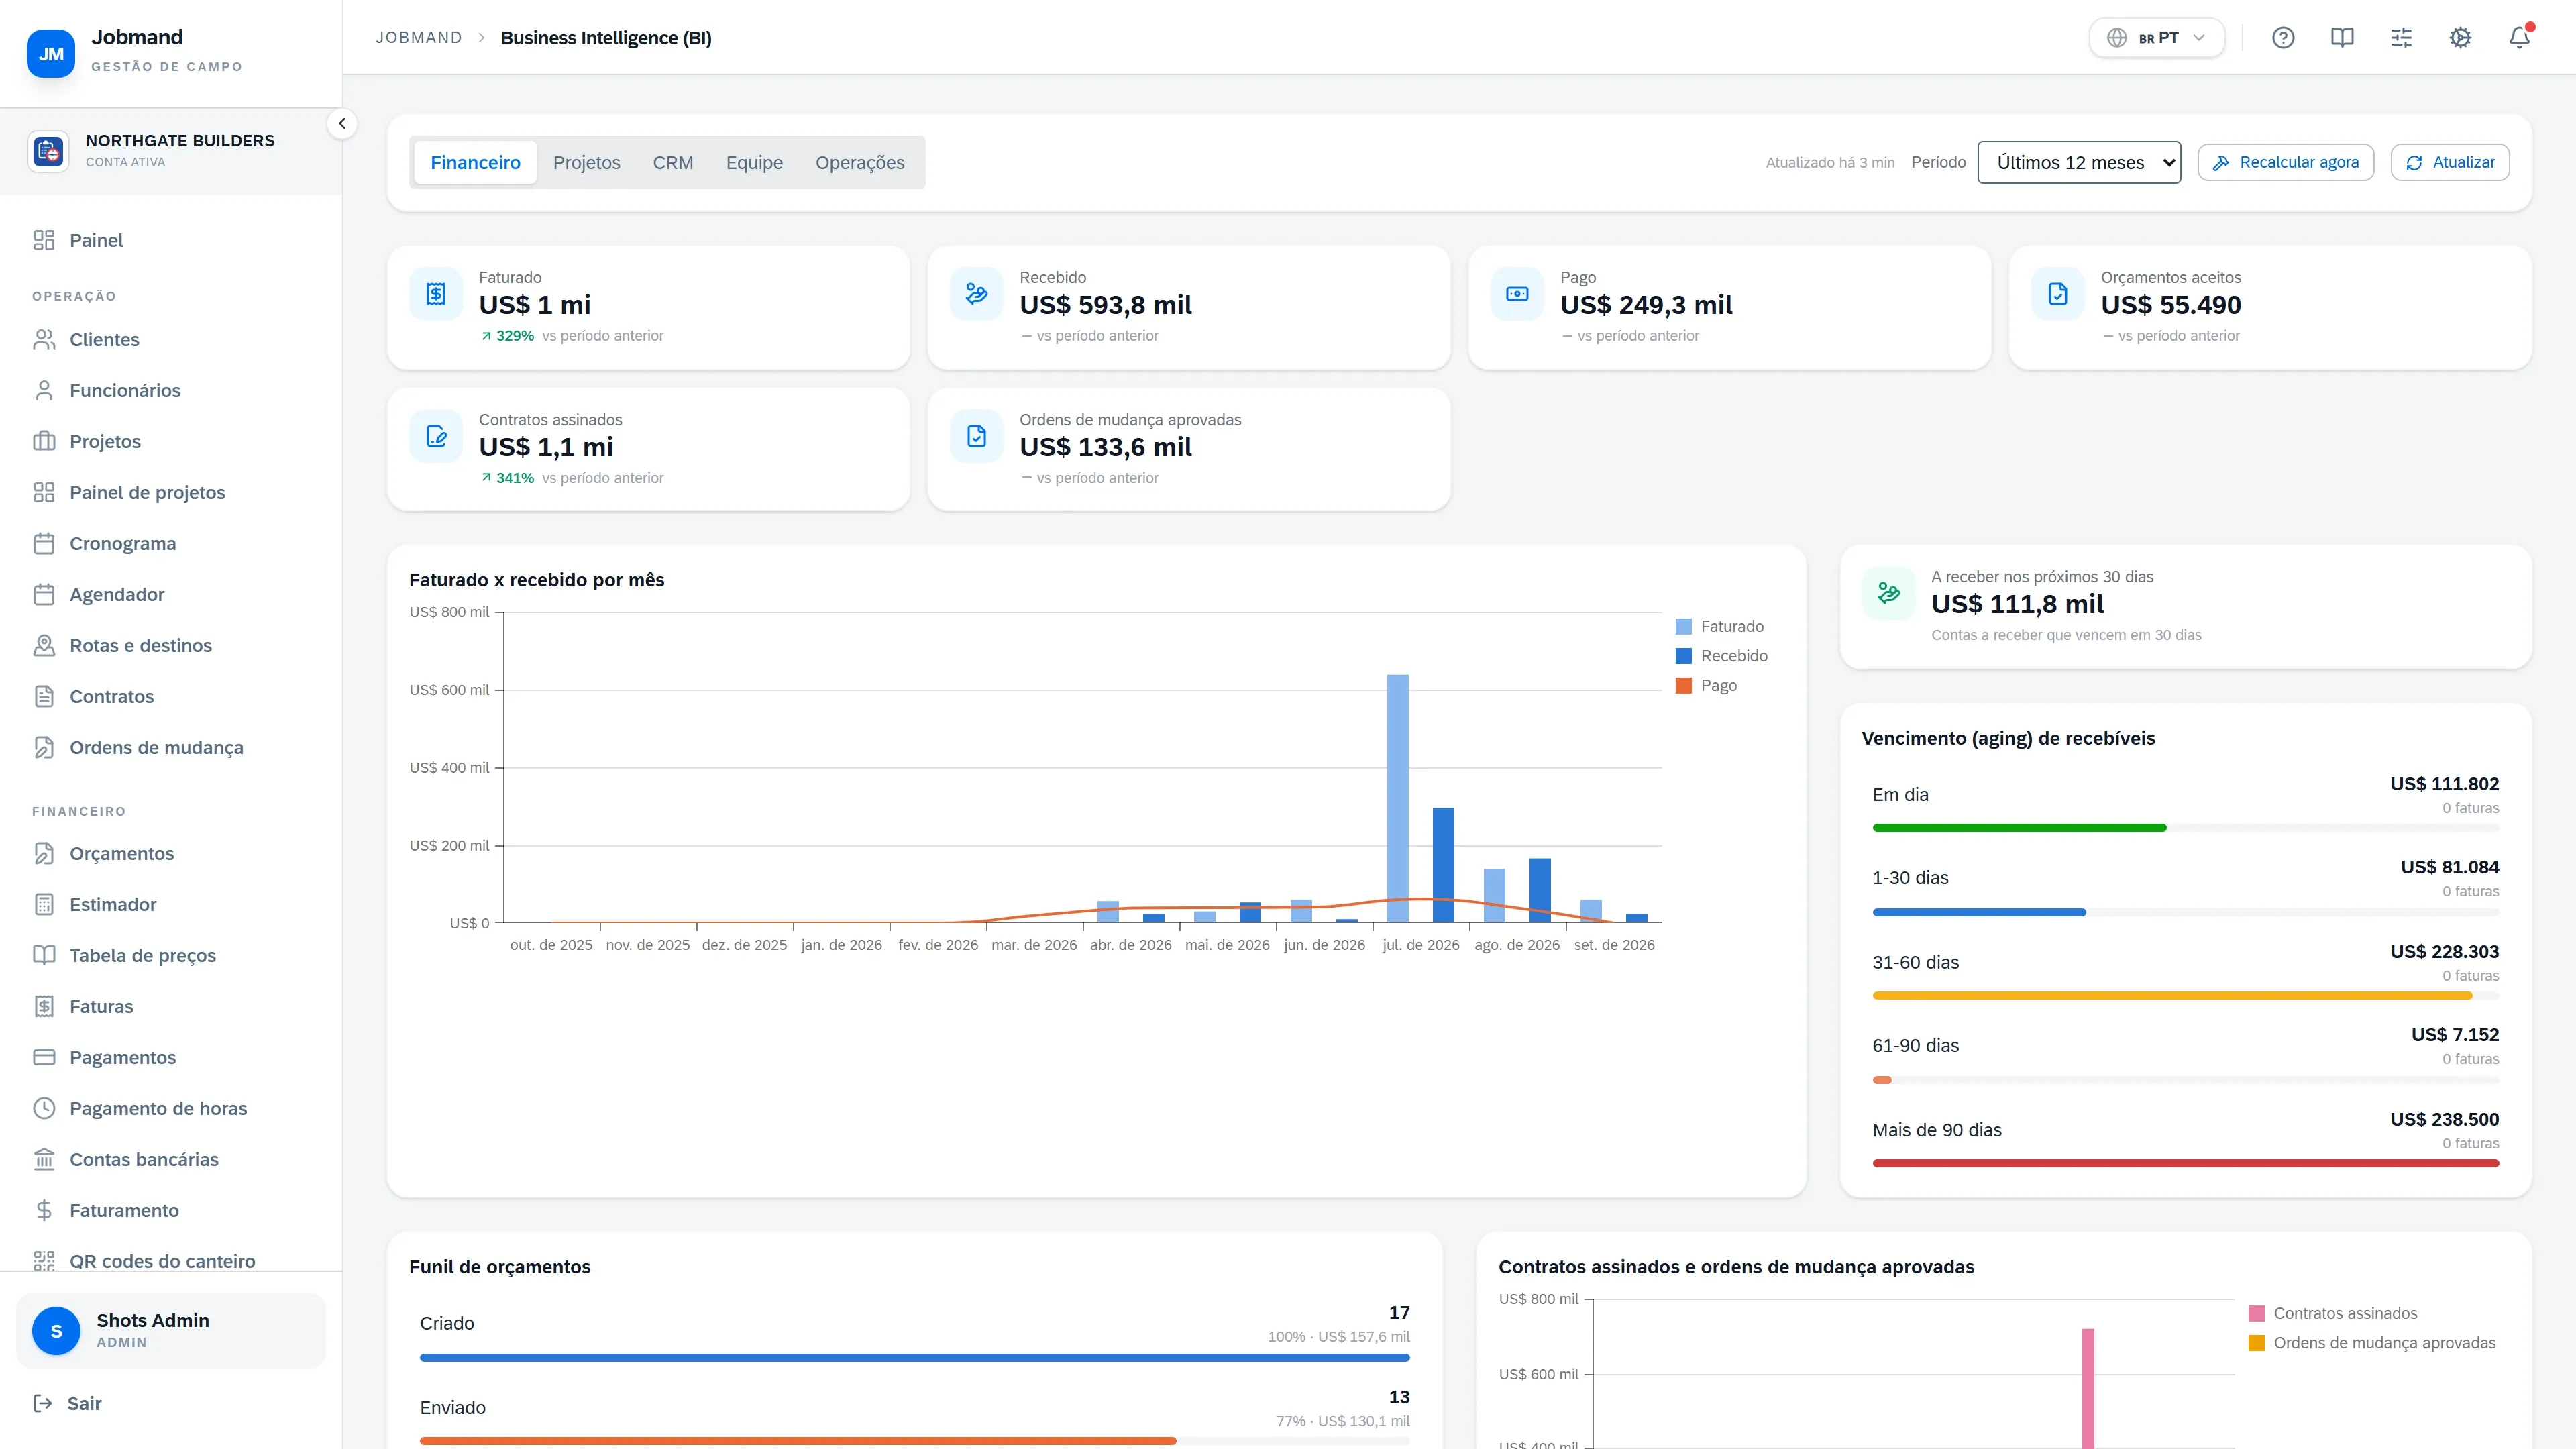Open the help question-mark icon
The width and height of the screenshot is (2576, 1449).
[x=2283, y=38]
